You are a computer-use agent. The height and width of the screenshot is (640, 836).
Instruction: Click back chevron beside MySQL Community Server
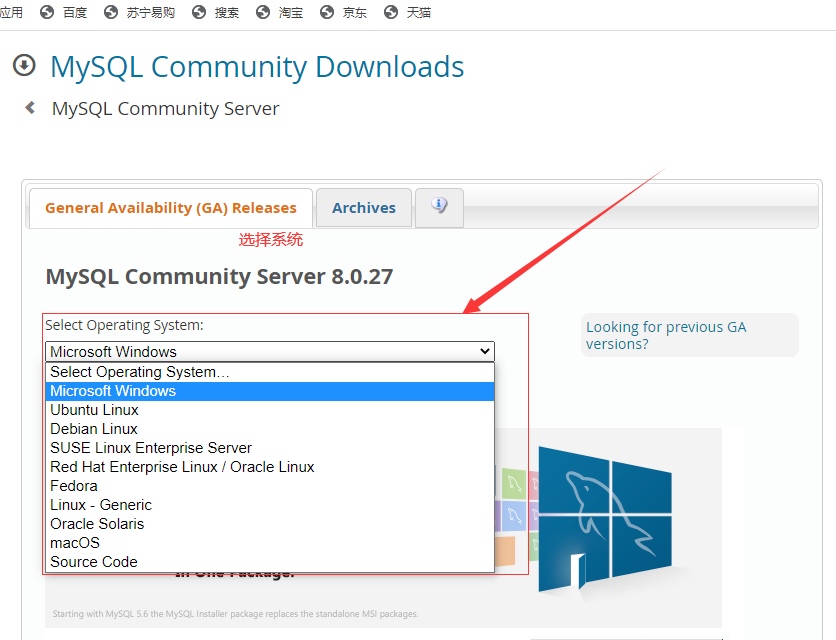pyautogui.click(x=30, y=108)
